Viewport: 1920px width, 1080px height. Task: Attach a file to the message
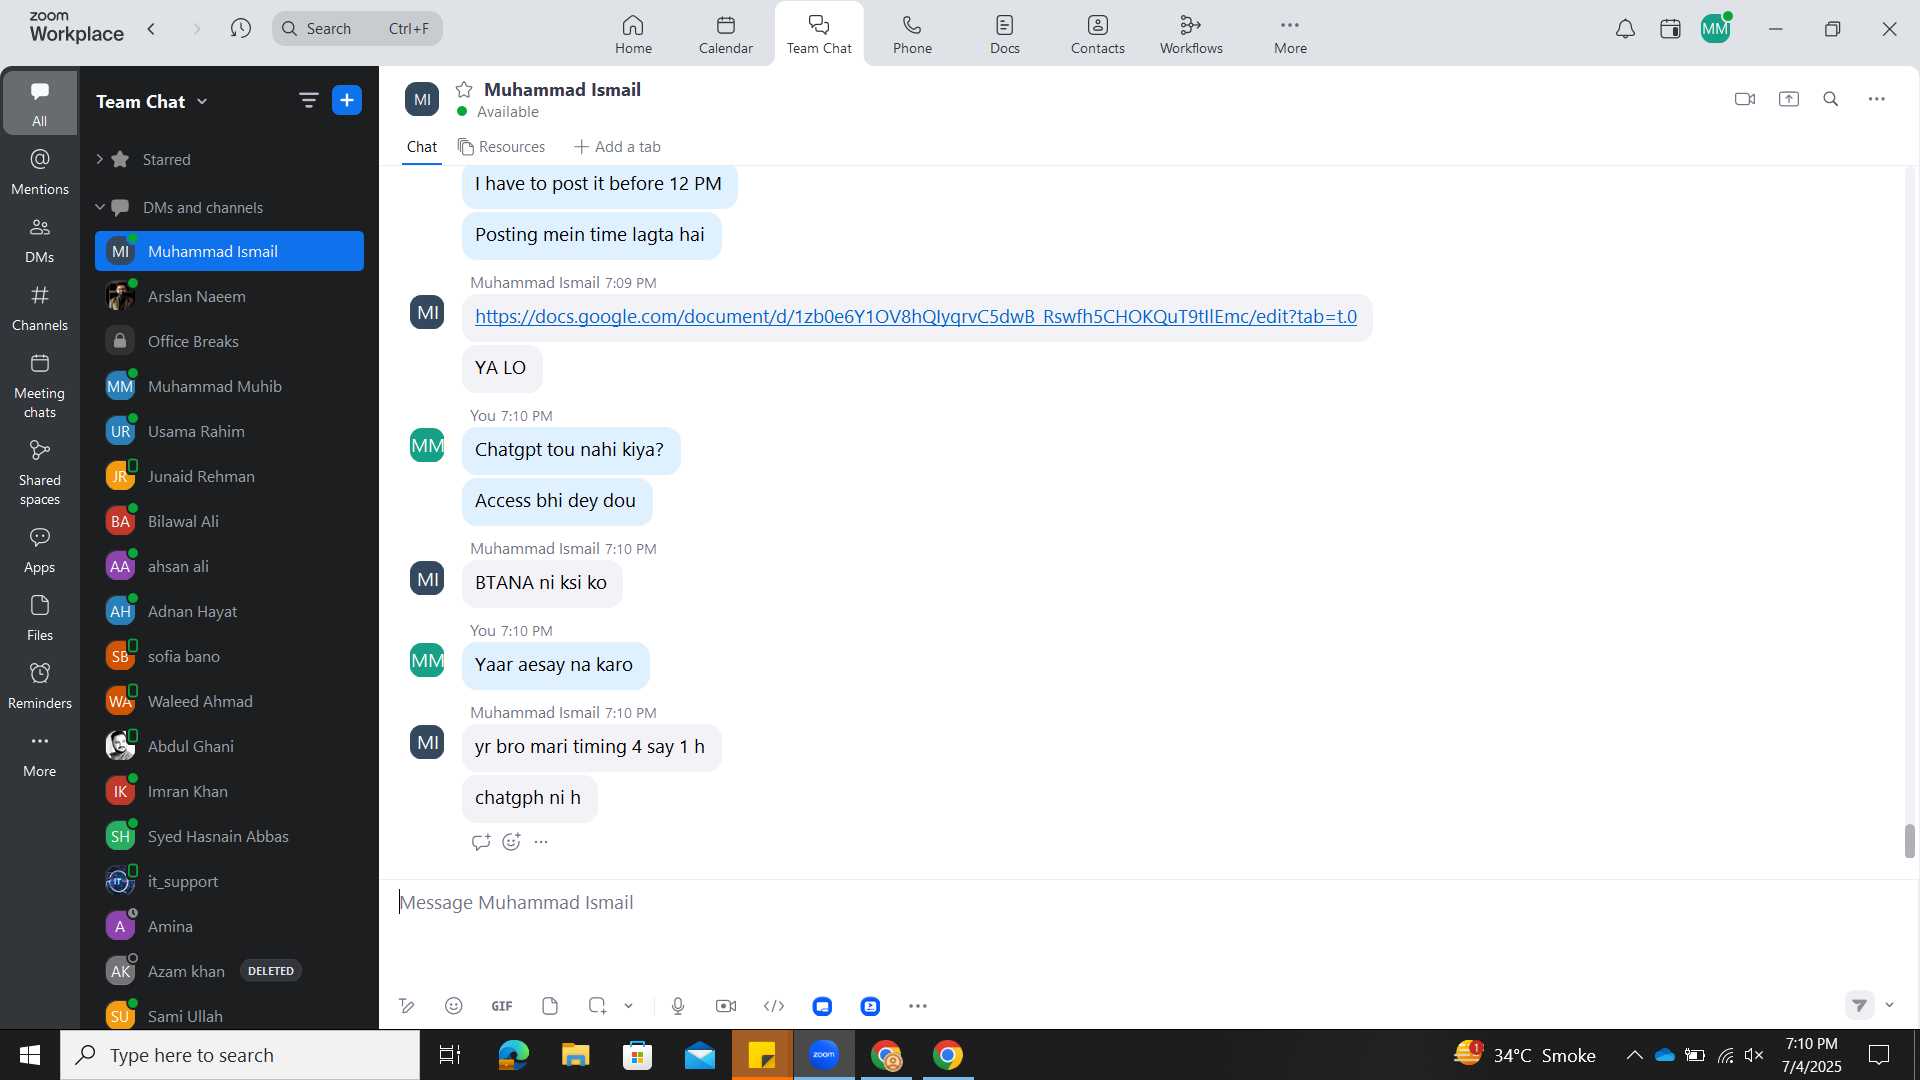(x=550, y=1006)
